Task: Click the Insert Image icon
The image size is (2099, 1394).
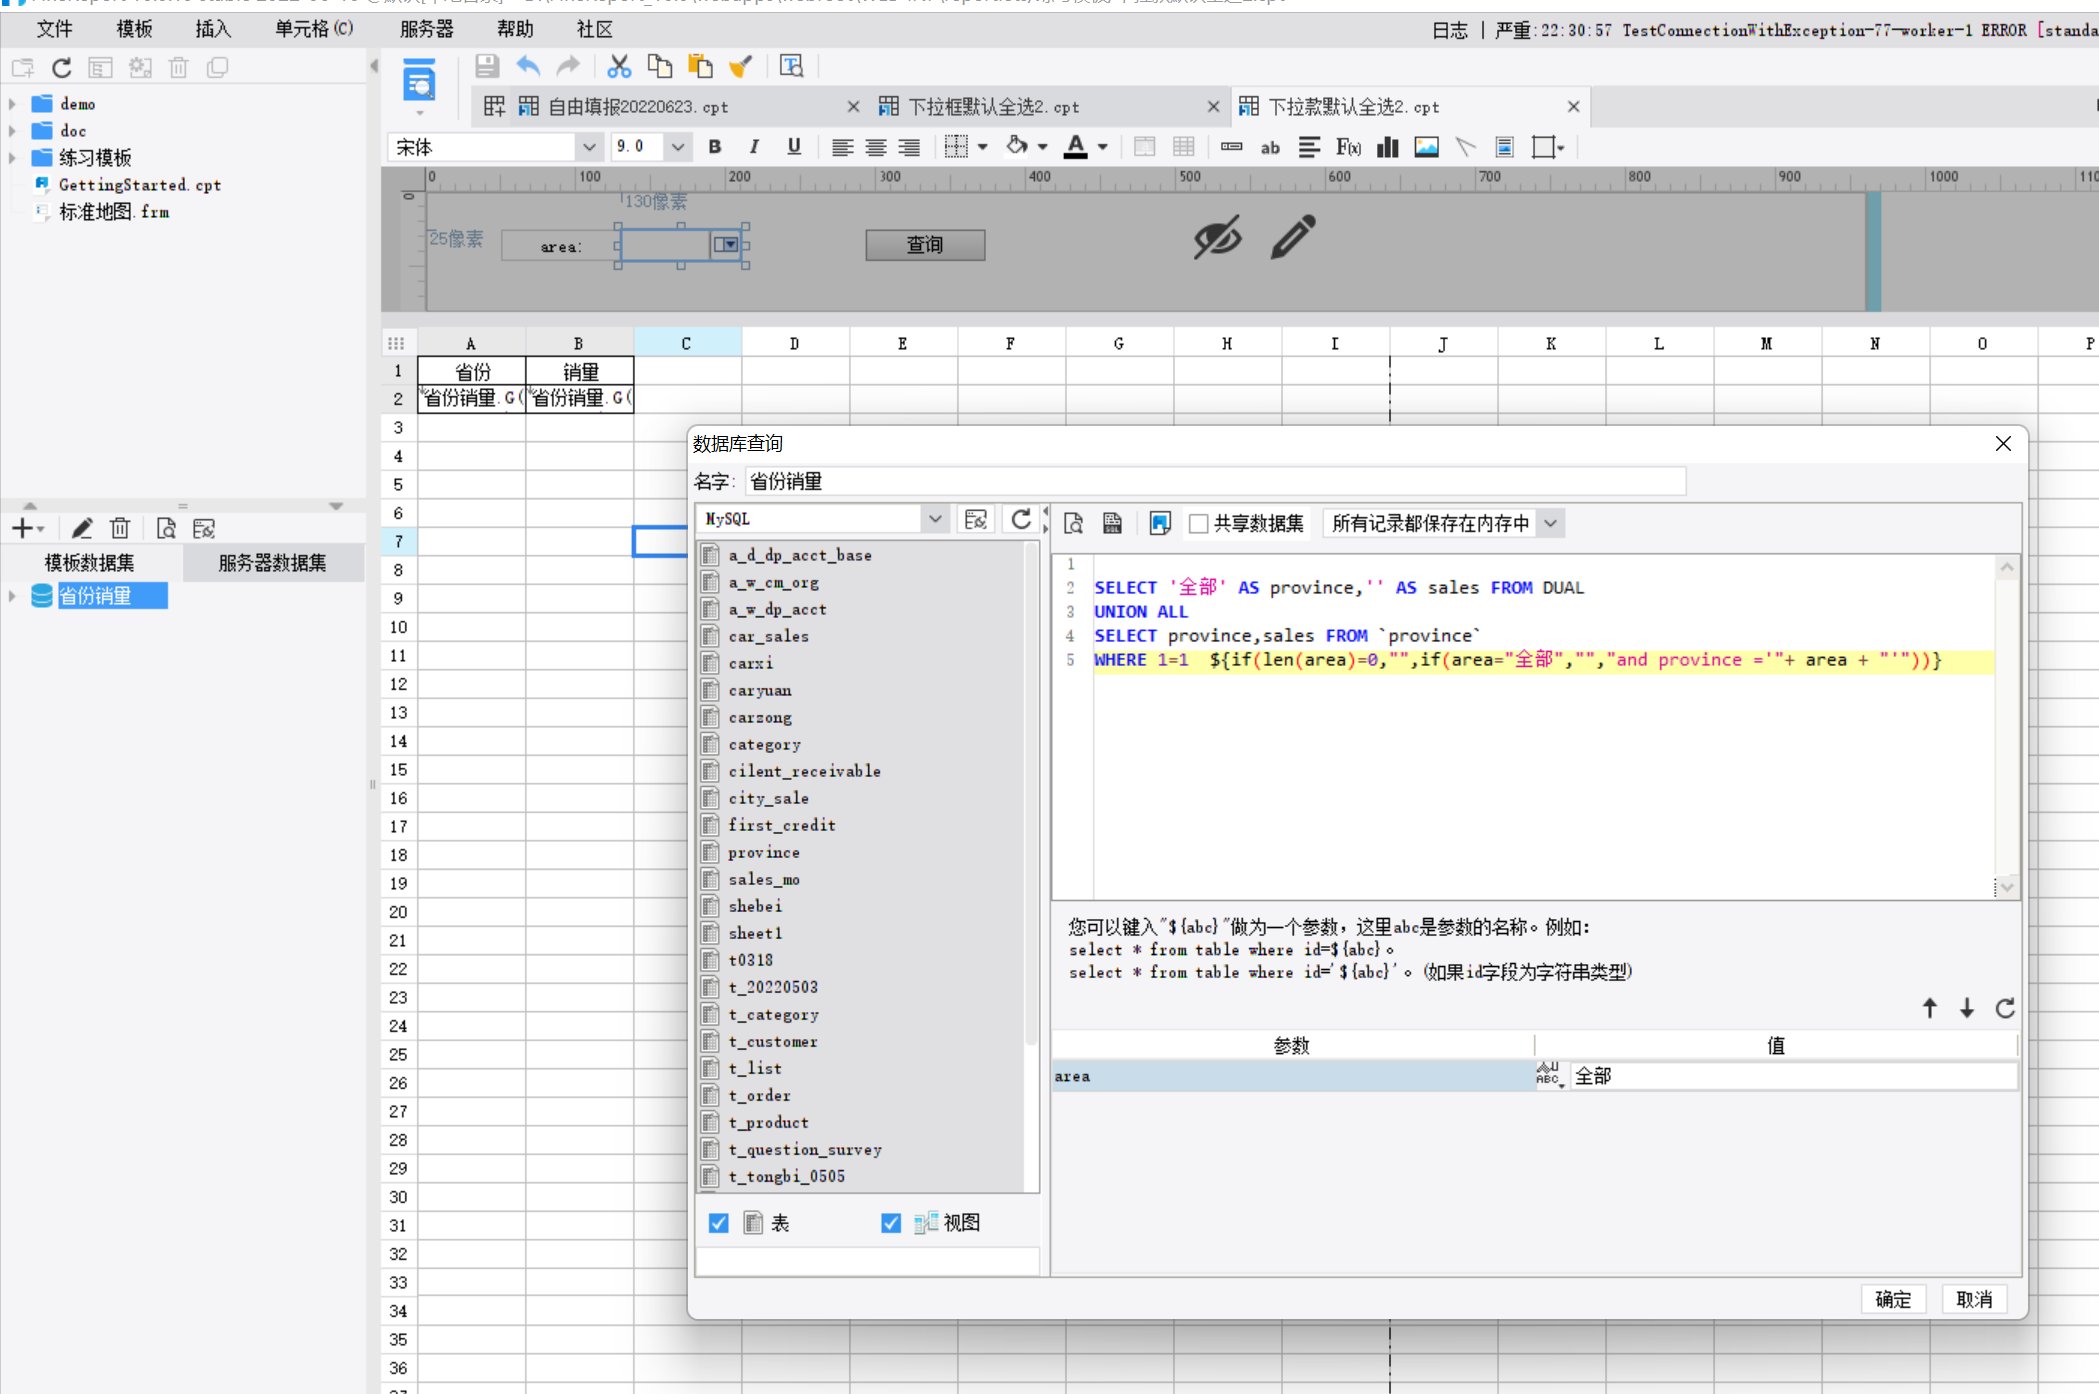Action: (1426, 147)
